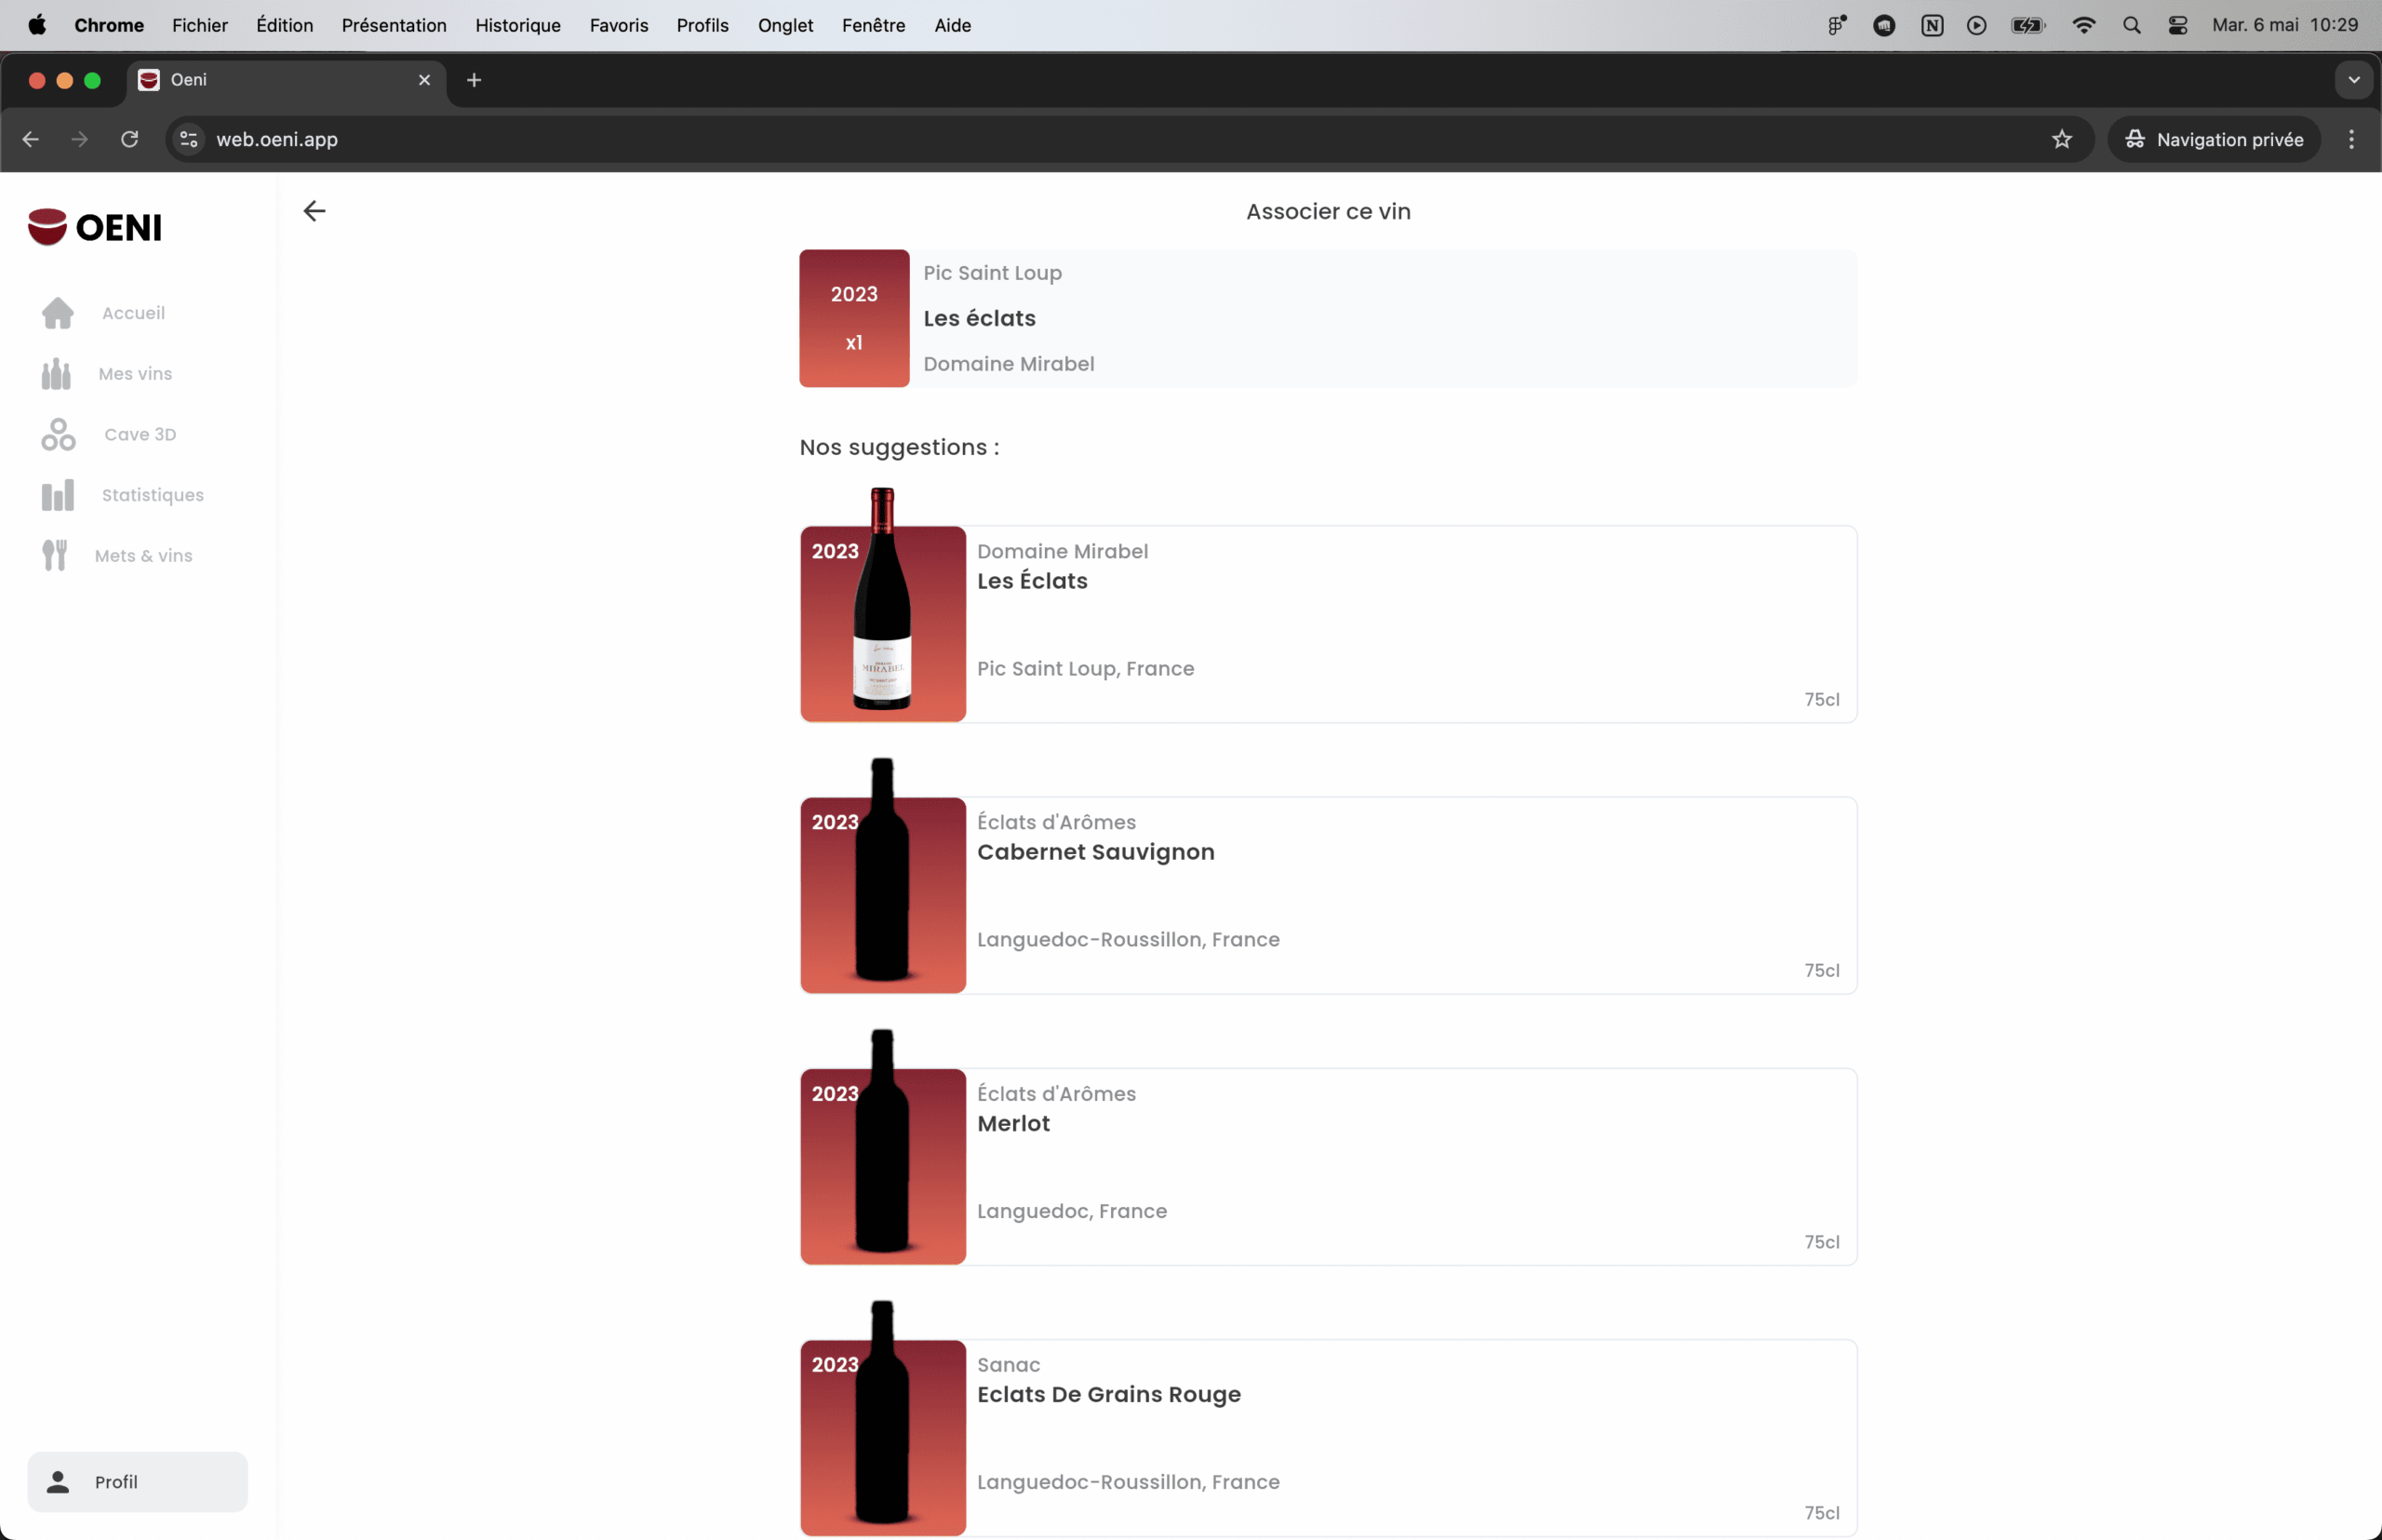
Task: Open Mets & vins section
Action: click(144, 555)
